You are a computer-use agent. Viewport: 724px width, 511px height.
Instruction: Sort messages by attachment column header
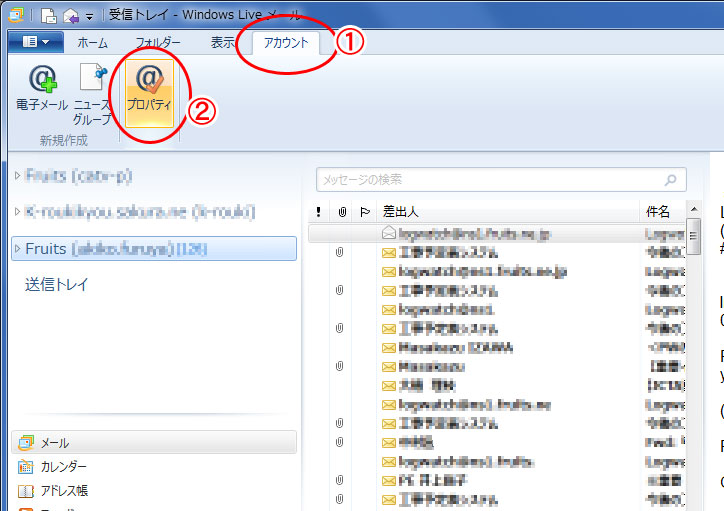341,212
